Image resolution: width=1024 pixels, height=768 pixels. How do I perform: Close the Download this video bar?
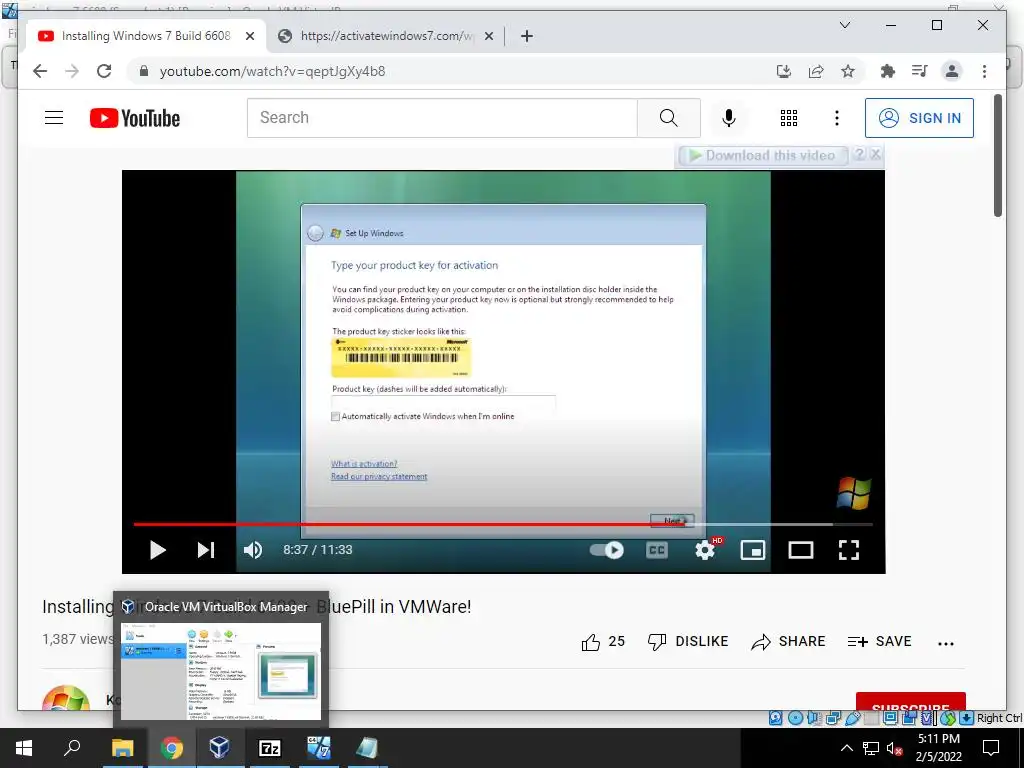coord(876,154)
